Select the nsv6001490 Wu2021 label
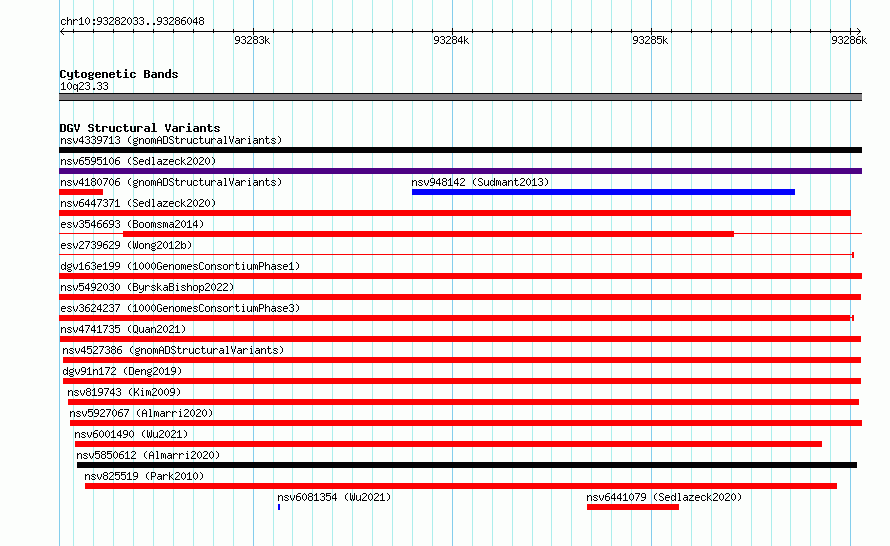 [x=131, y=434]
